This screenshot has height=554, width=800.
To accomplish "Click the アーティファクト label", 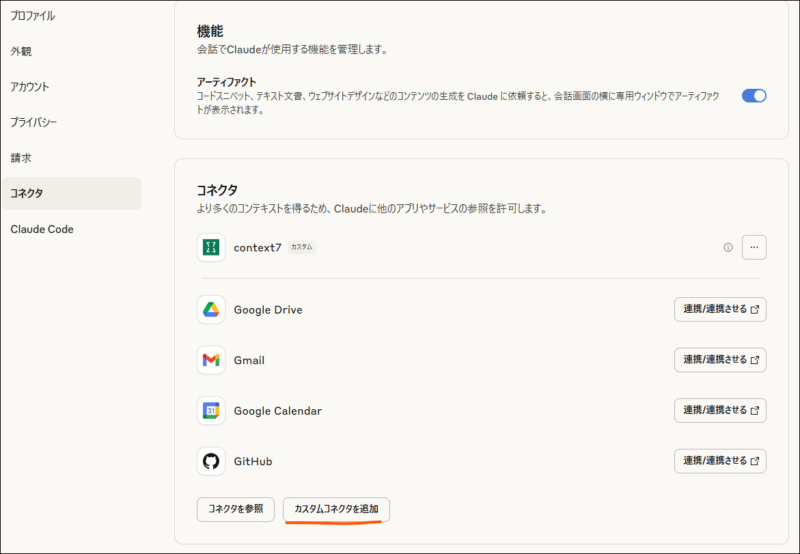I will 227,82.
